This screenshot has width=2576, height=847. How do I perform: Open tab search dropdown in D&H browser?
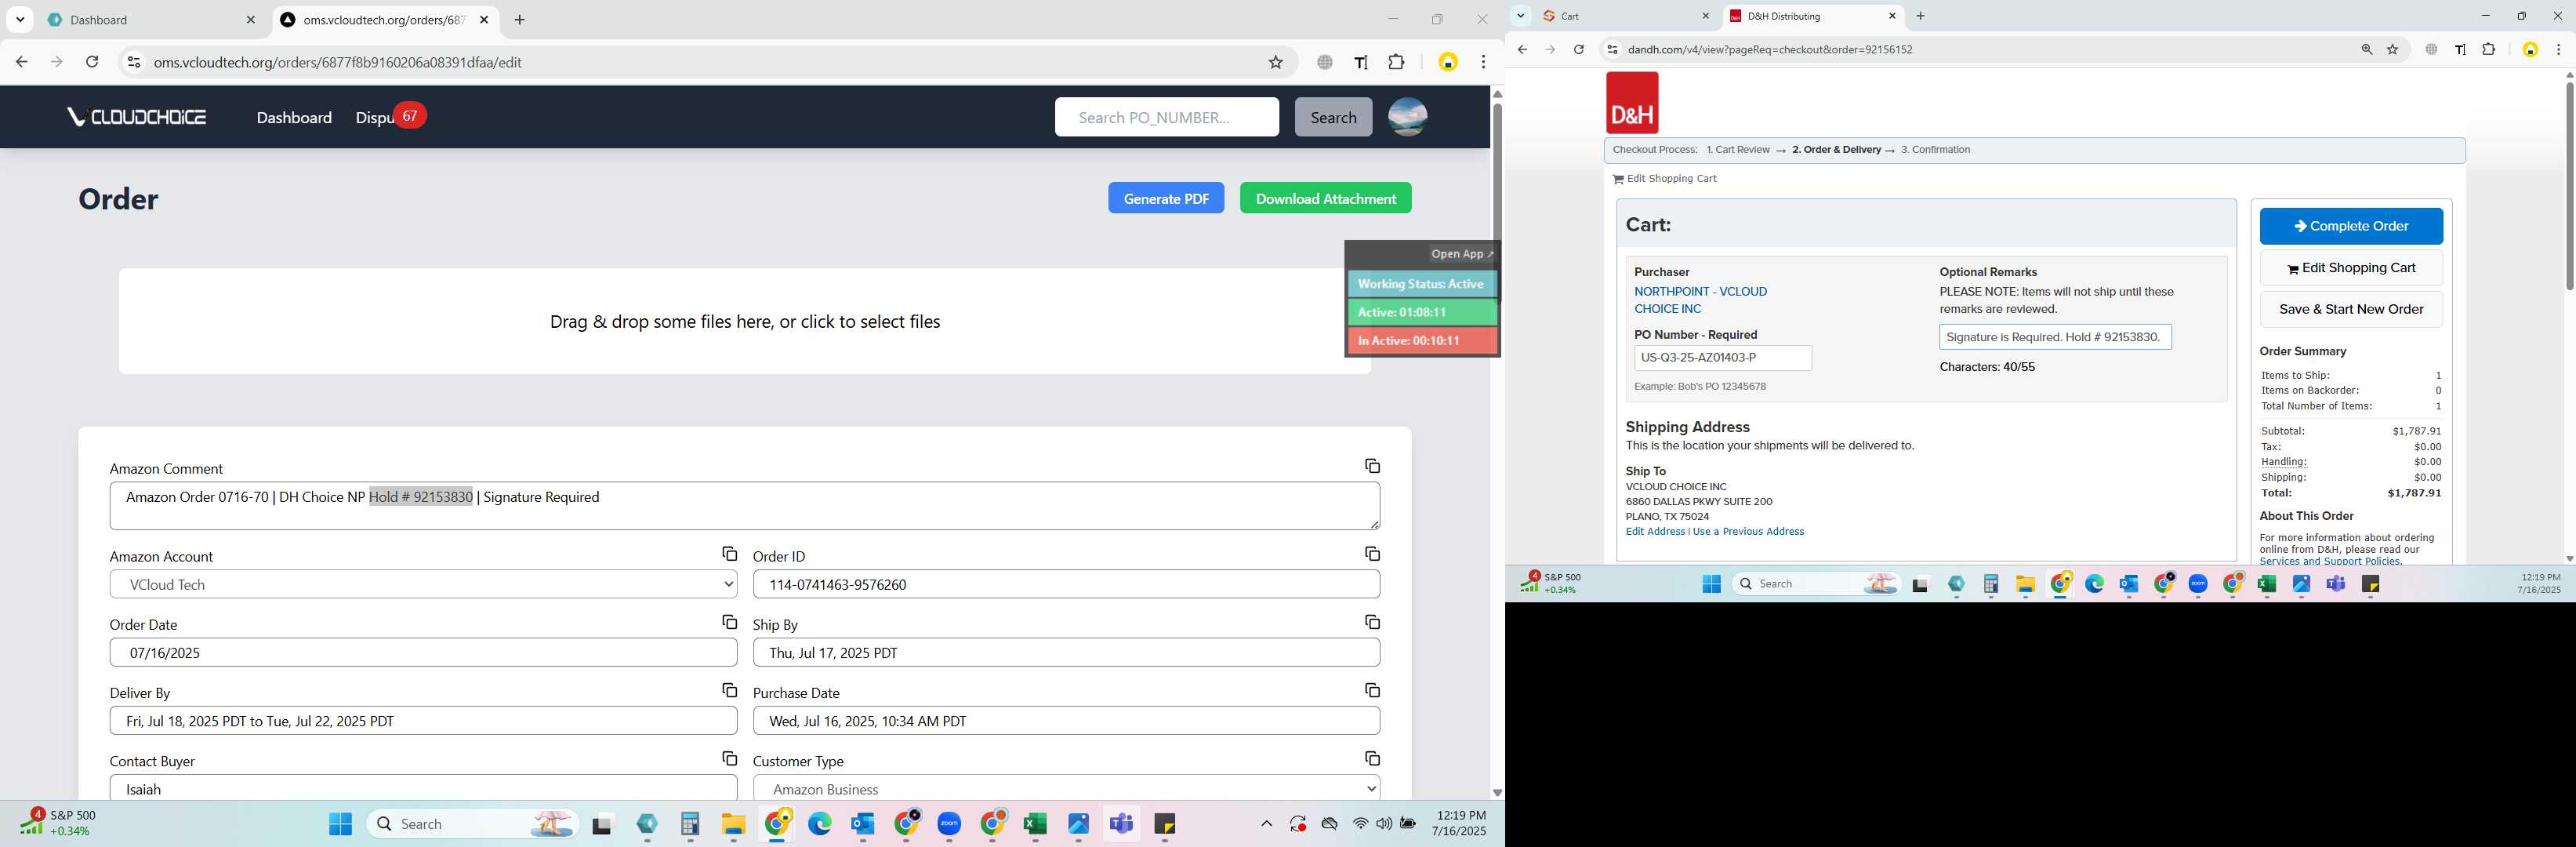[x=1521, y=15]
